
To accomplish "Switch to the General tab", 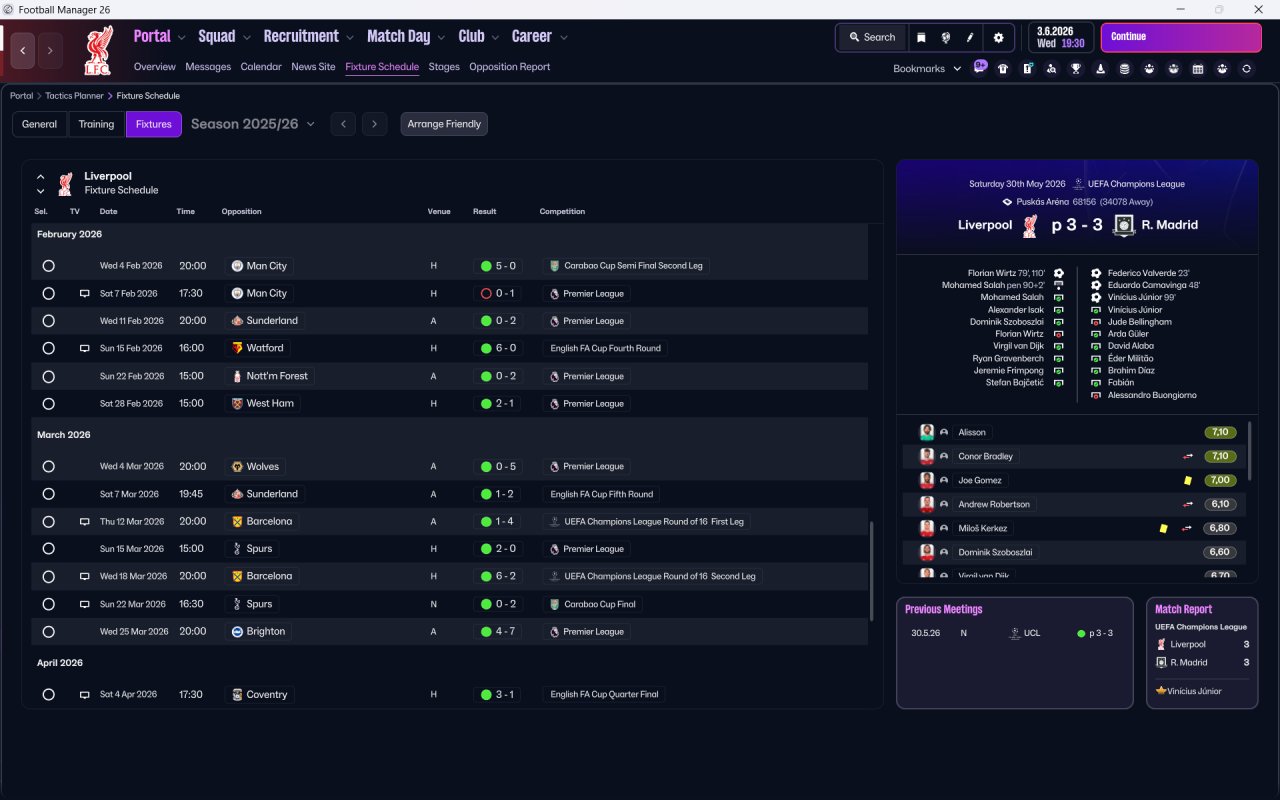I will pos(40,124).
